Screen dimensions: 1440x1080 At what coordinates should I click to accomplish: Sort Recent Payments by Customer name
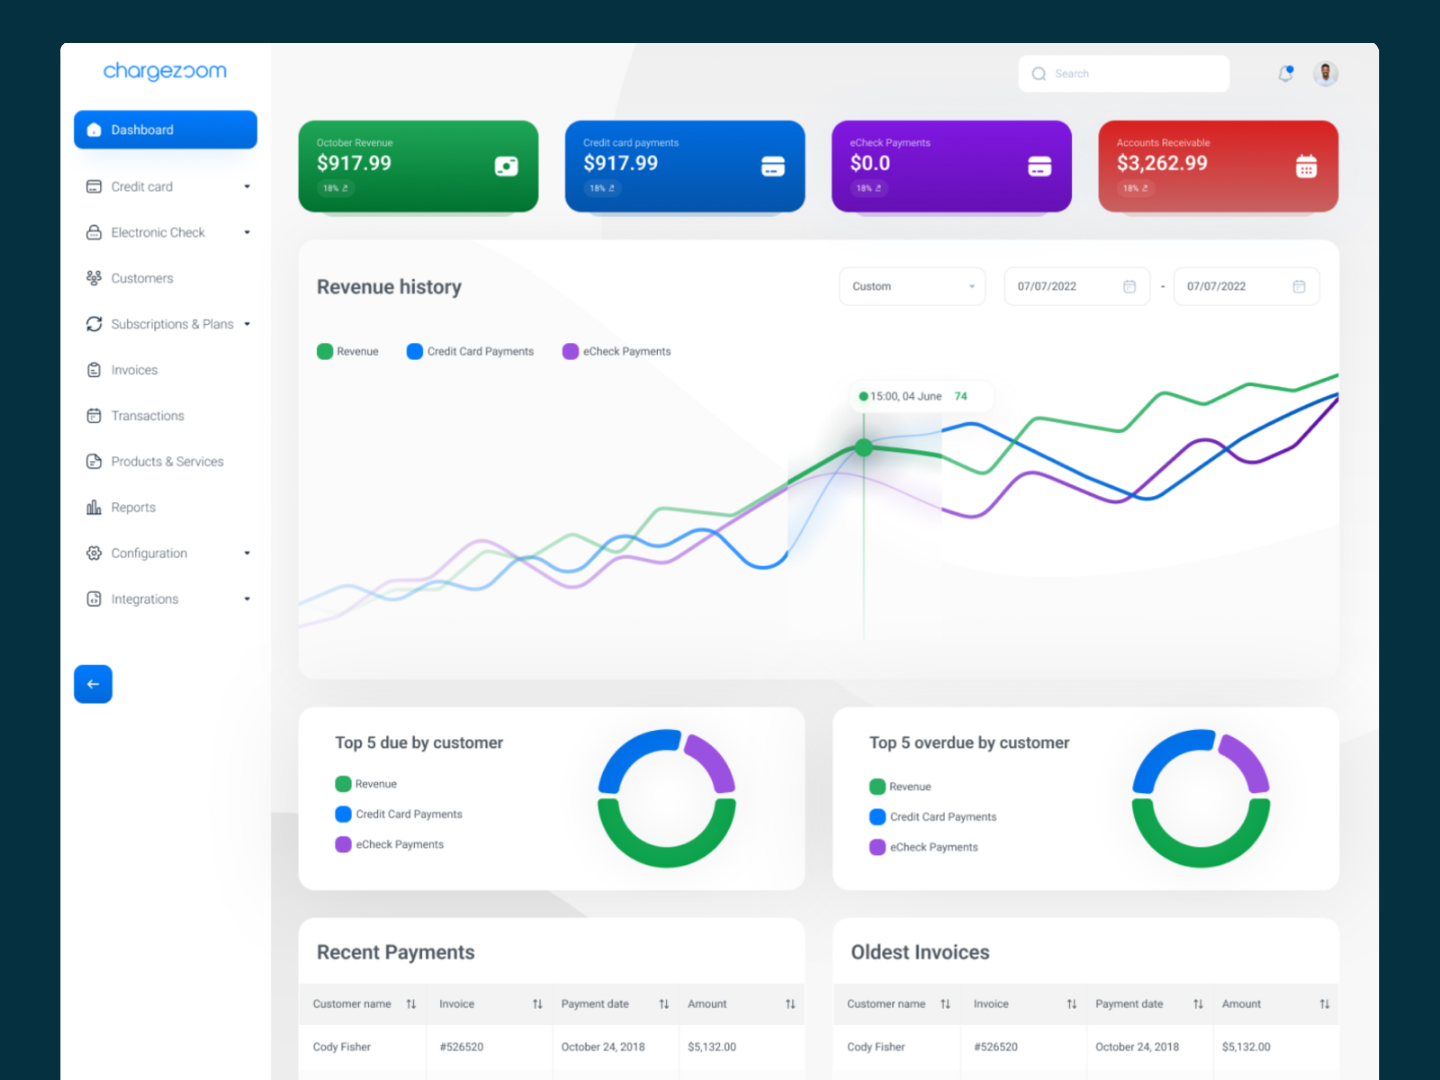(x=411, y=1004)
